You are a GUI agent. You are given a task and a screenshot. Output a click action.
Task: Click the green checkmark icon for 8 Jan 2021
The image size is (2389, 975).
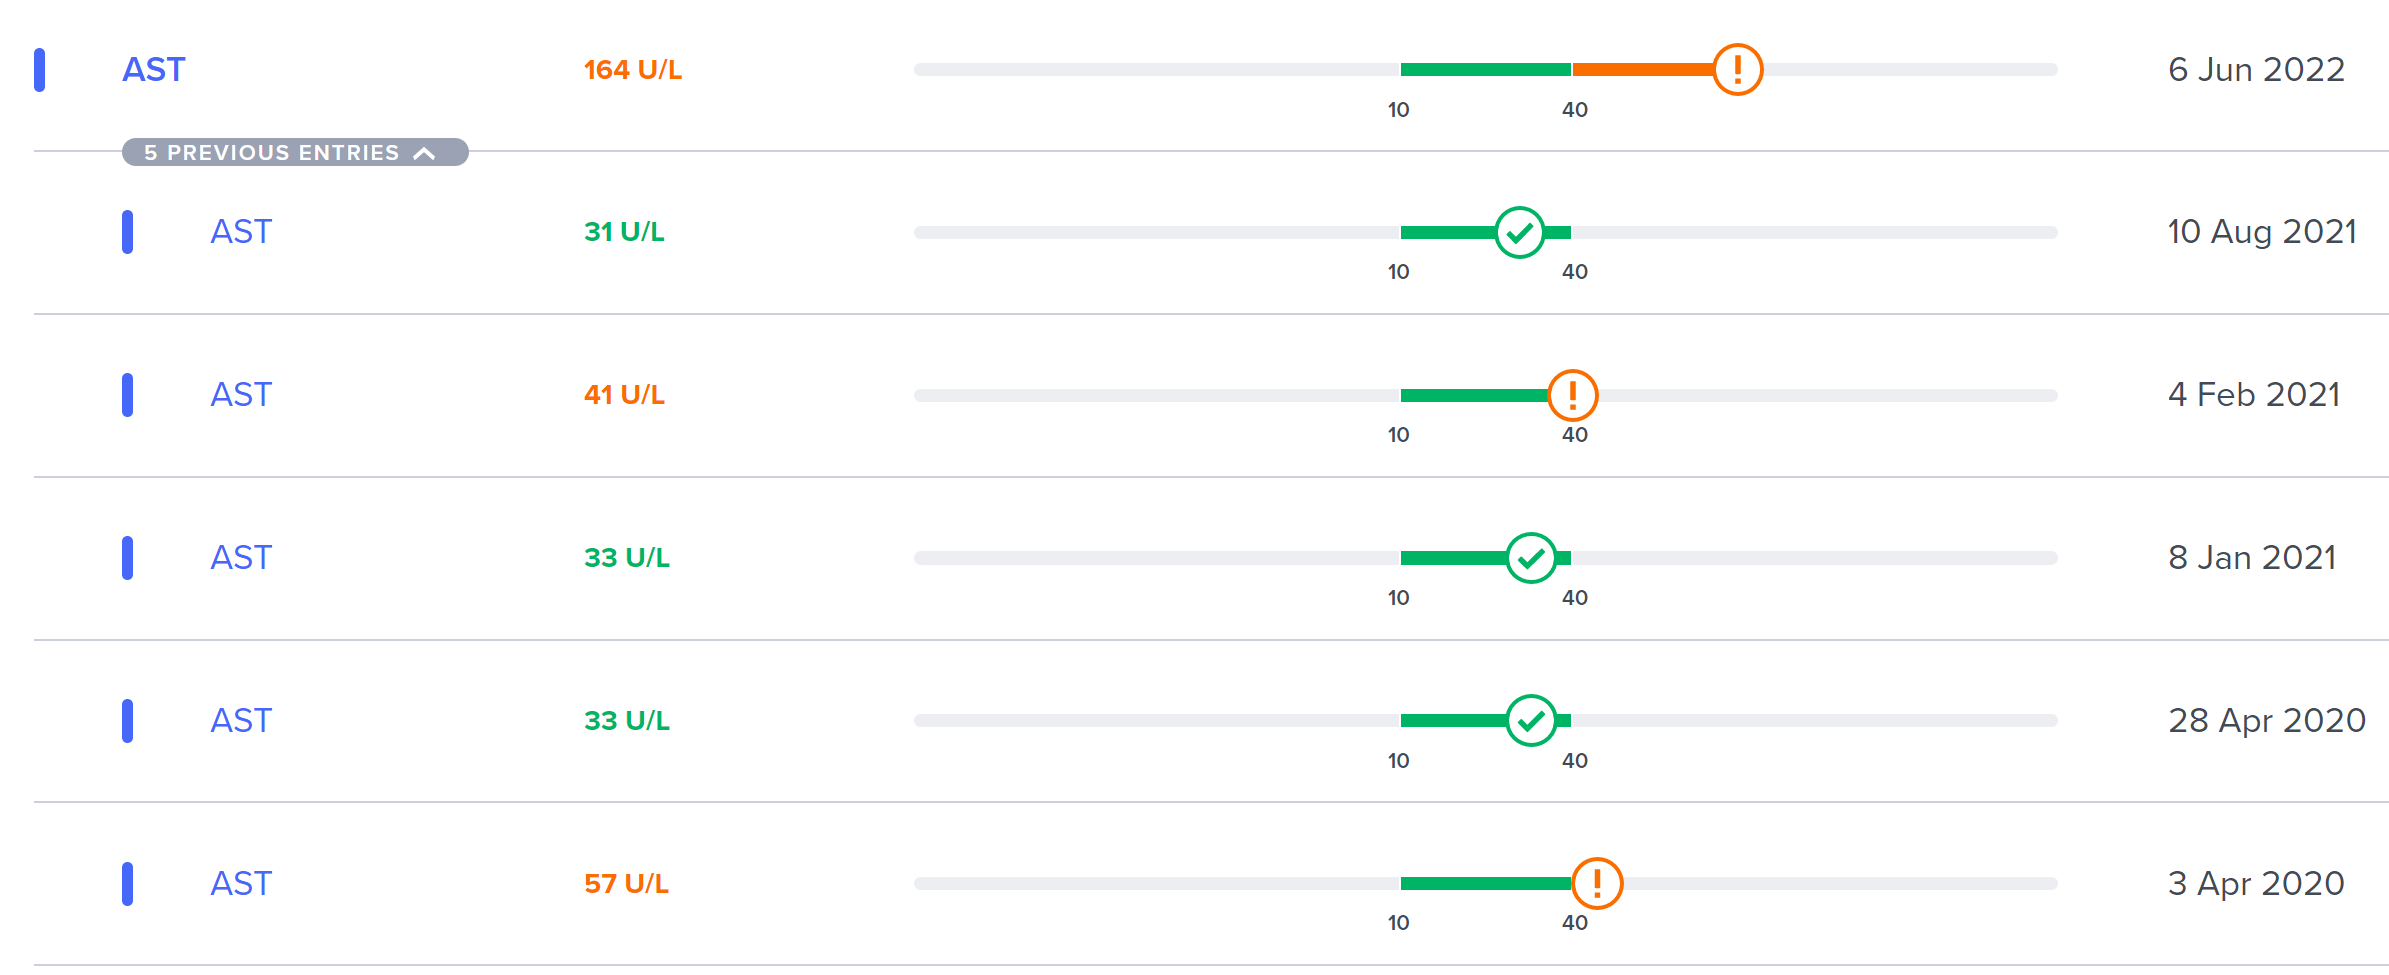tap(1531, 558)
